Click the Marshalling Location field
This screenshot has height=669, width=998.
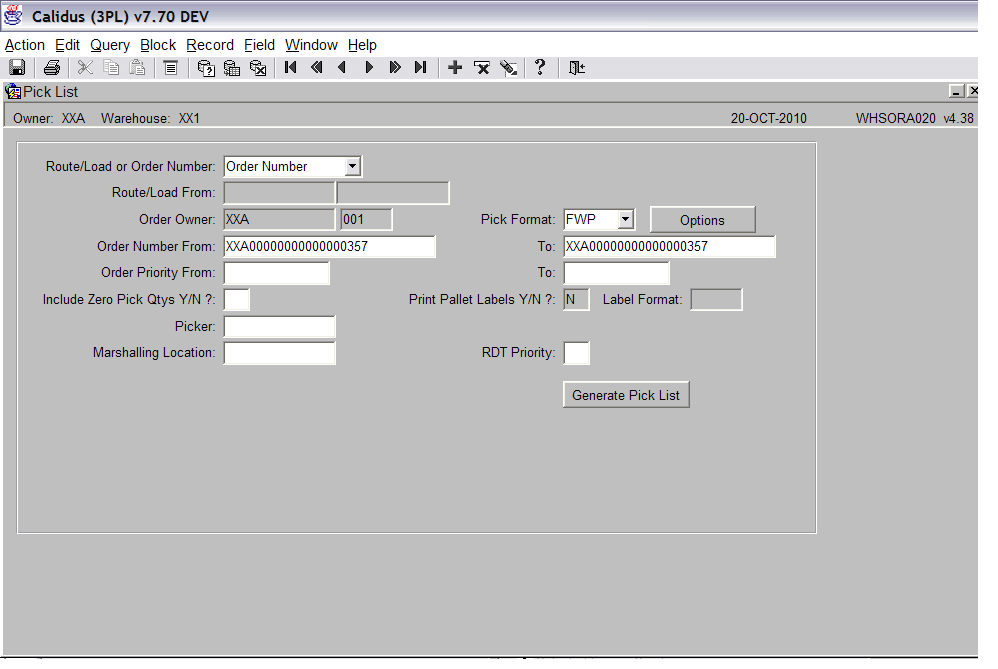coord(279,353)
